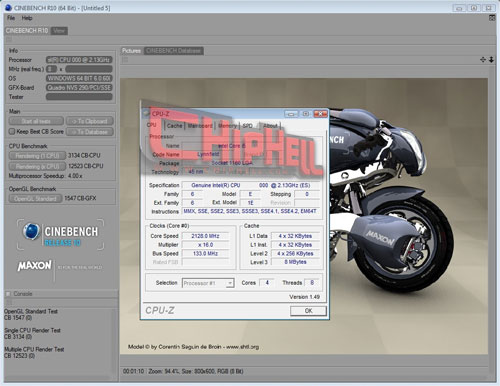
Task: Click the 12523 CB-CPU score text
Action: 86,166
